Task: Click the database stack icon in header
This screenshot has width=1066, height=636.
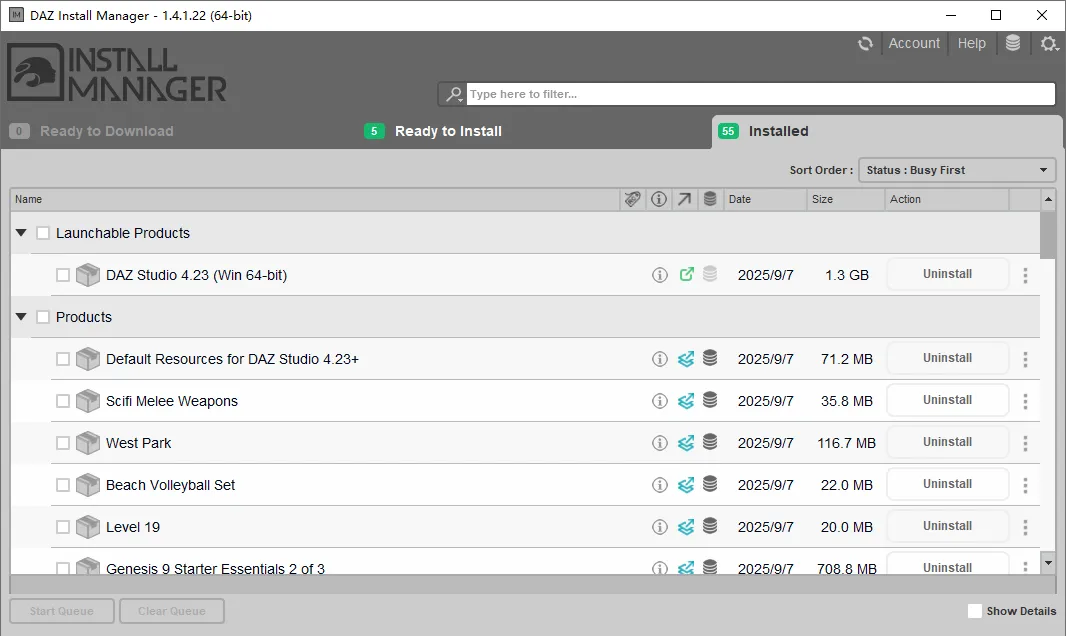Action: pyautogui.click(x=1013, y=44)
